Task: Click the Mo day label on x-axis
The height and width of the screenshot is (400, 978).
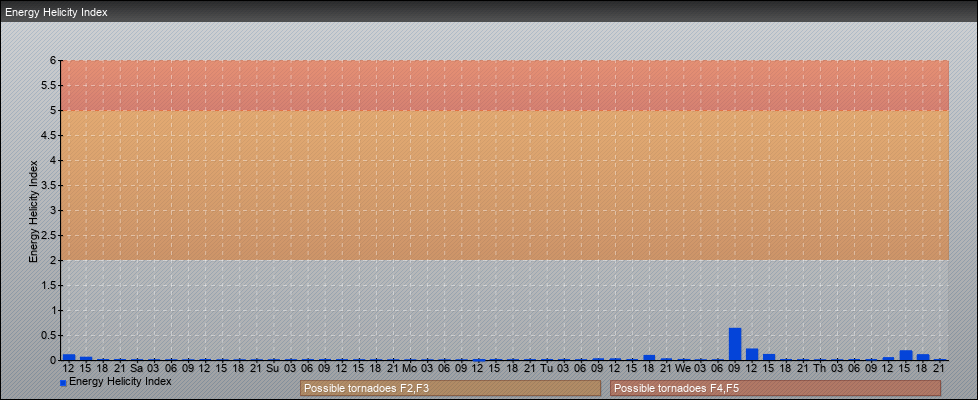Action: (x=410, y=368)
